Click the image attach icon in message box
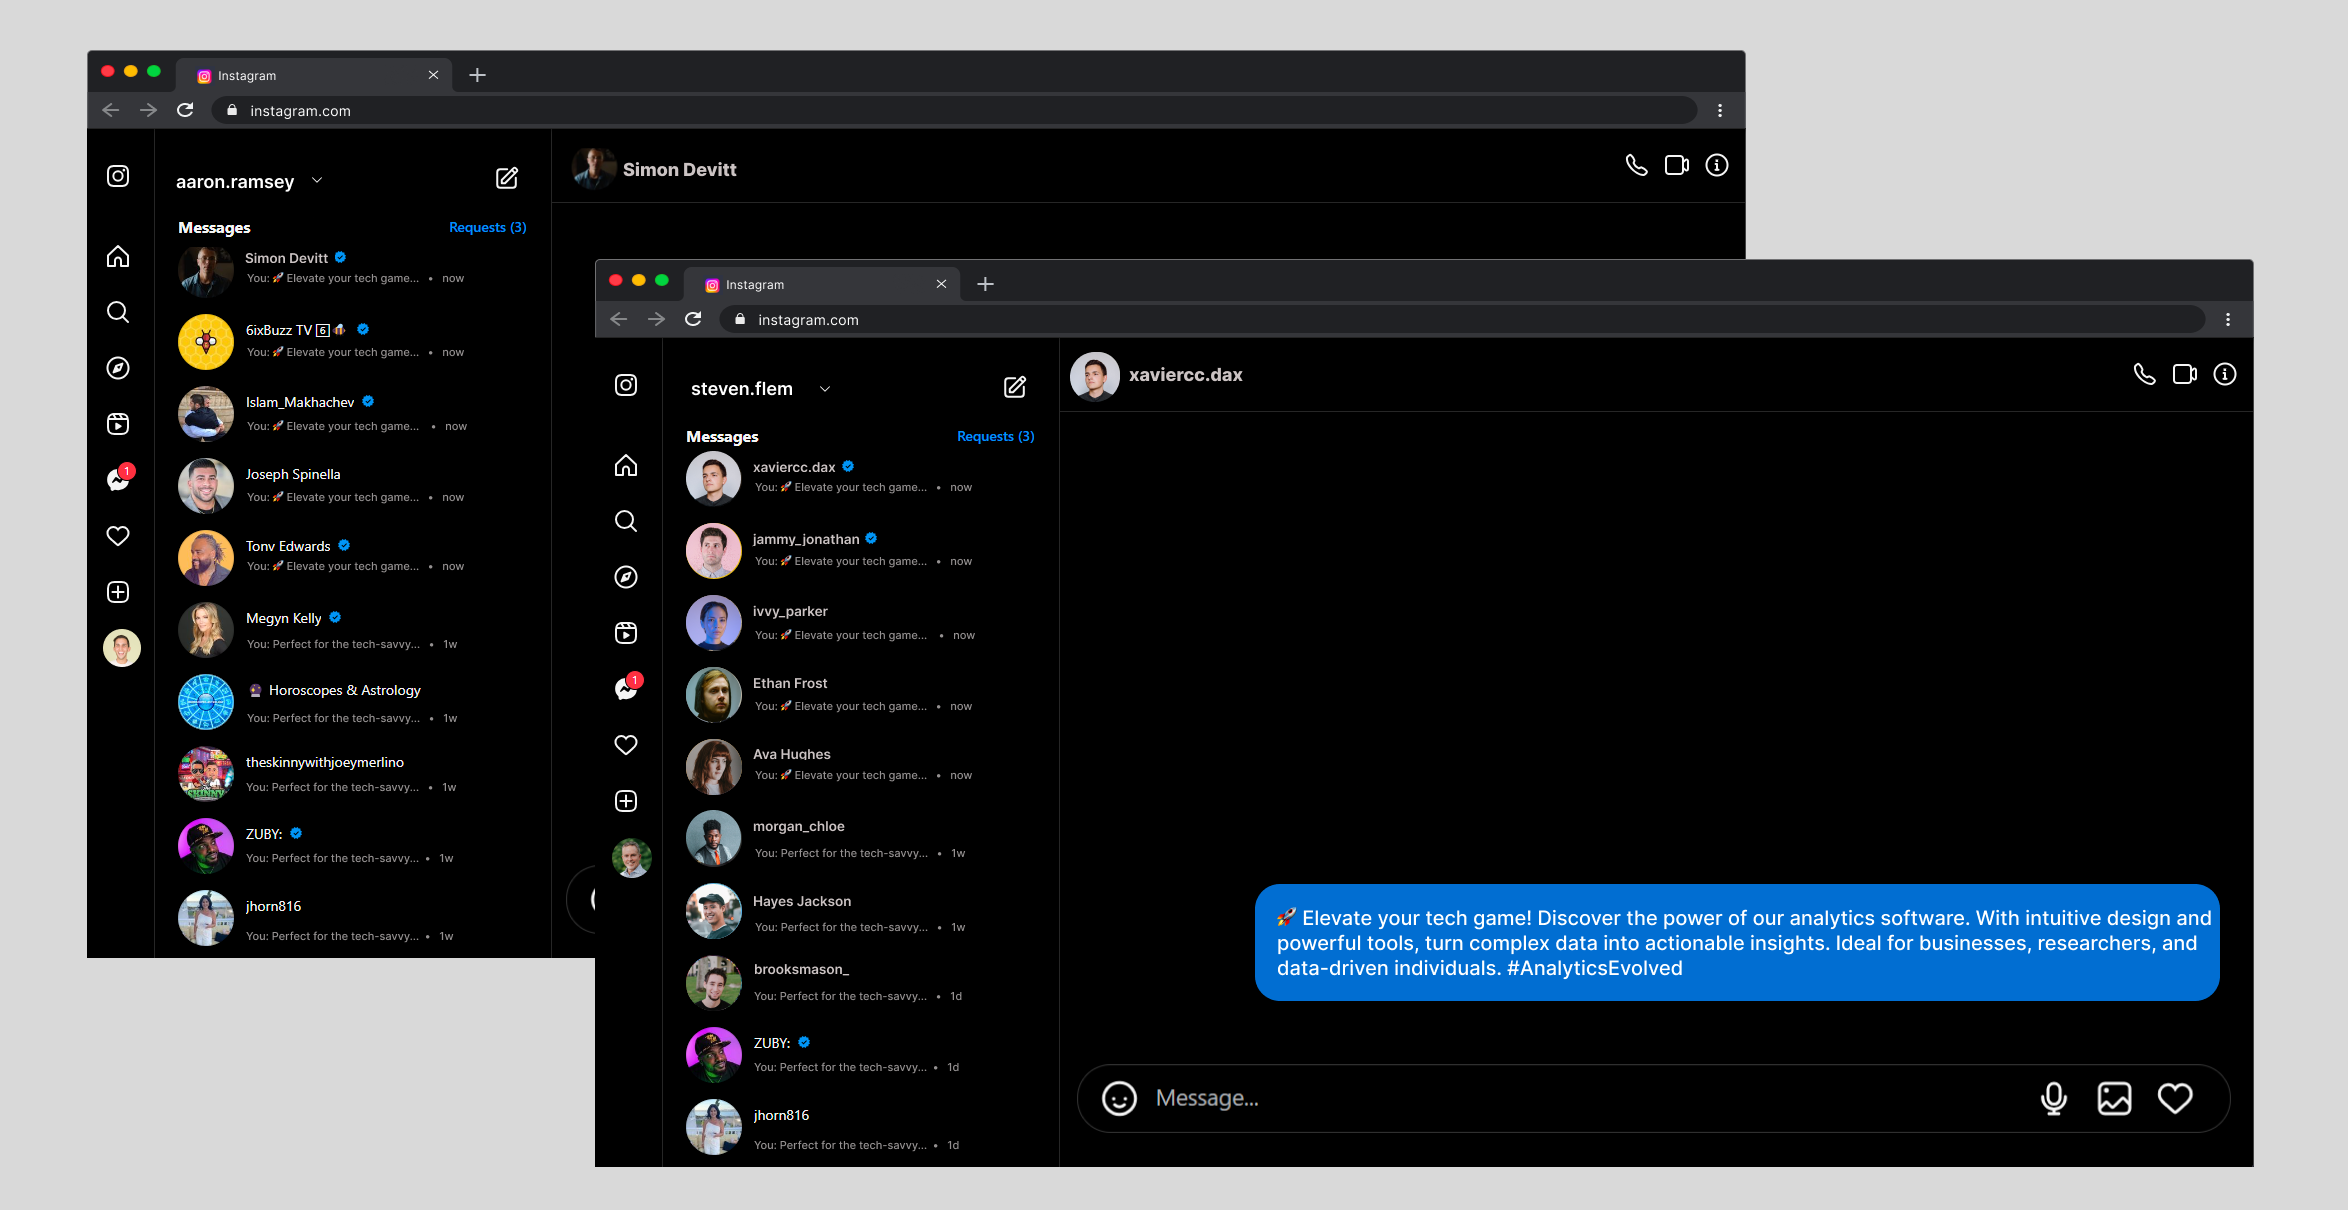2348x1210 pixels. click(2114, 1098)
